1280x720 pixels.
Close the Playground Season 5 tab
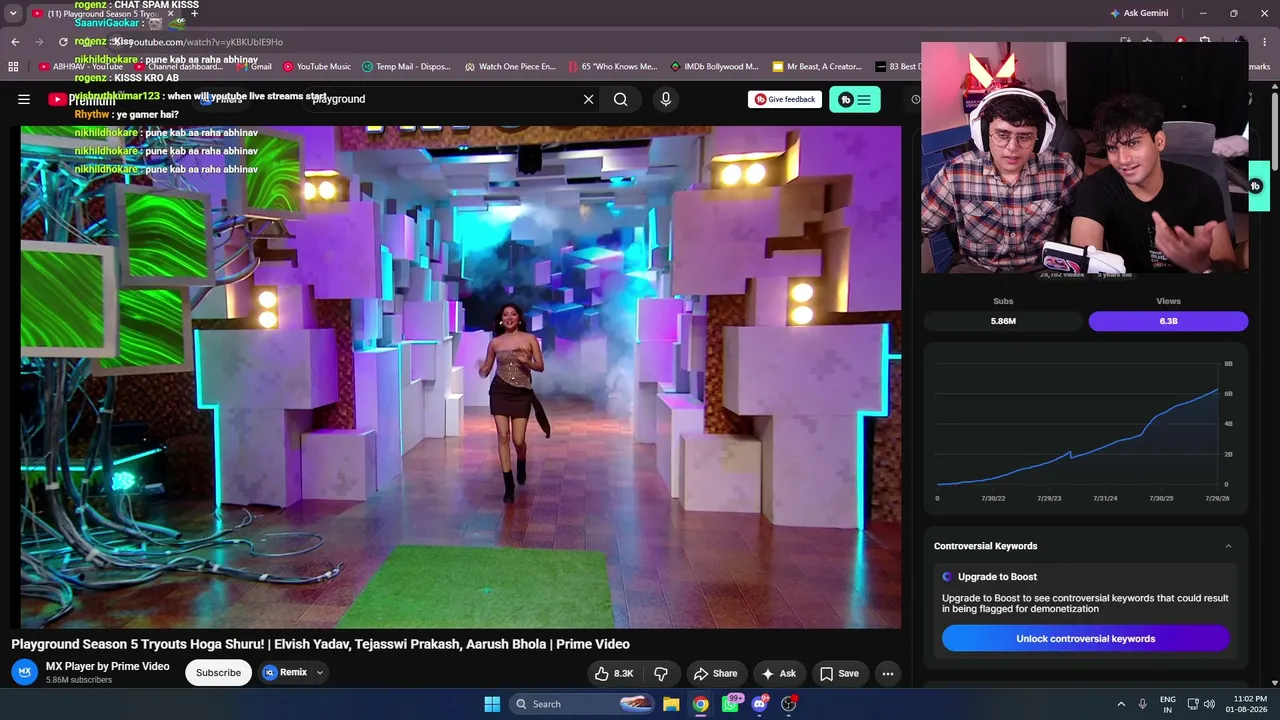pos(170,14)
